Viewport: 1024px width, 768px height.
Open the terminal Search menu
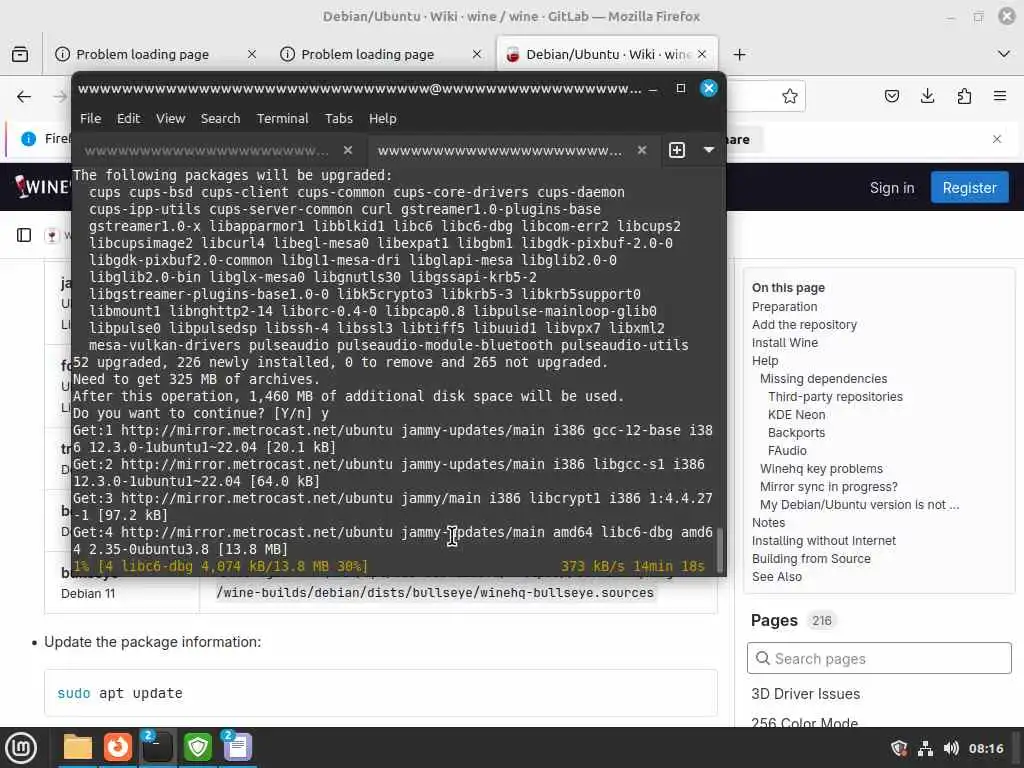coord(220,118)
